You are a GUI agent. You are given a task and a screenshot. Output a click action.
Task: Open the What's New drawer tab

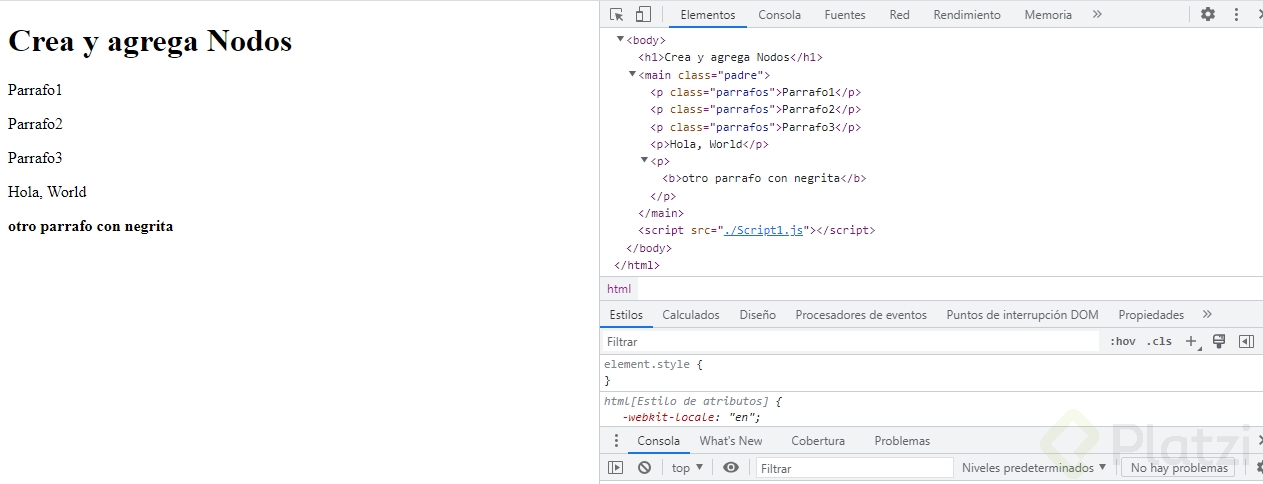click(x=731, y=441)
